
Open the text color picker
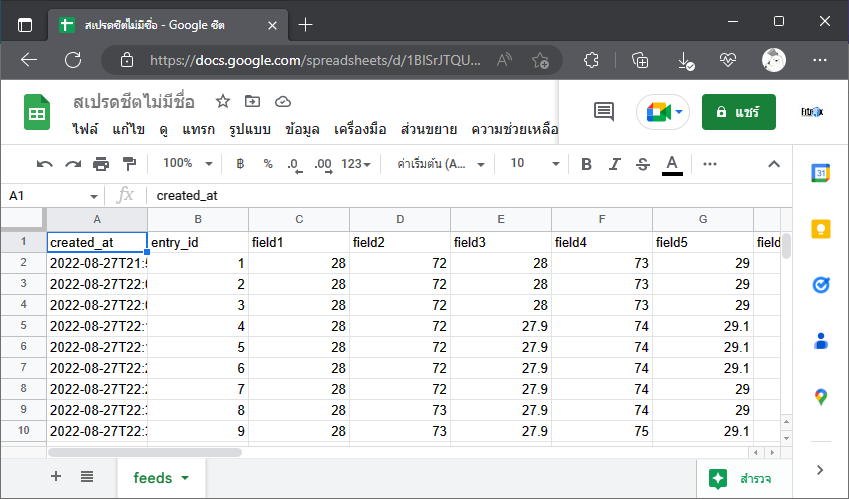[672, 165]
